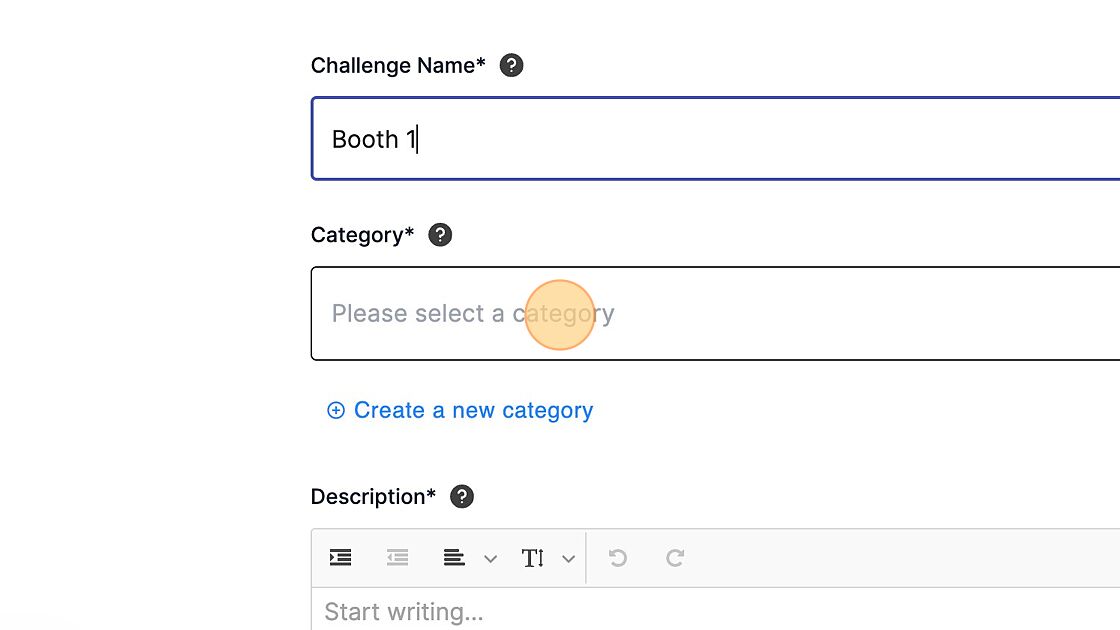Expand the font size options arrow
Viewport: 1120px width, 630px height.
coord(568,559)
